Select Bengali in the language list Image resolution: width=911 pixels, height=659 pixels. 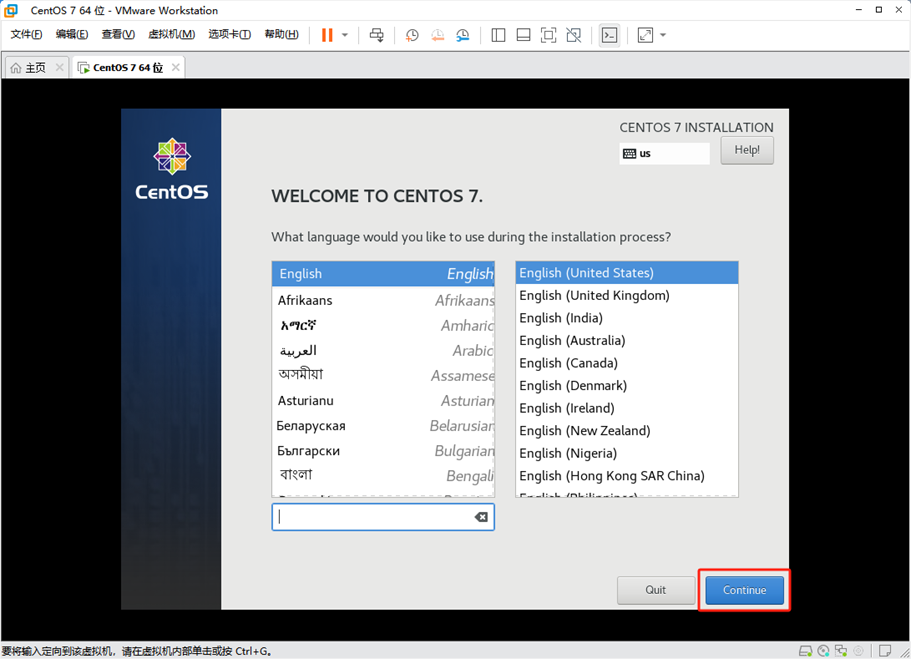coord(383,475)
